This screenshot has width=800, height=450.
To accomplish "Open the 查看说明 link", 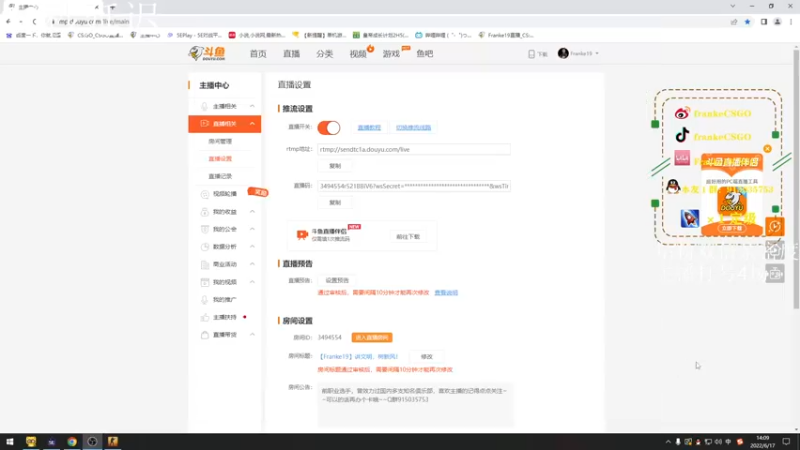I will (446, 293).
